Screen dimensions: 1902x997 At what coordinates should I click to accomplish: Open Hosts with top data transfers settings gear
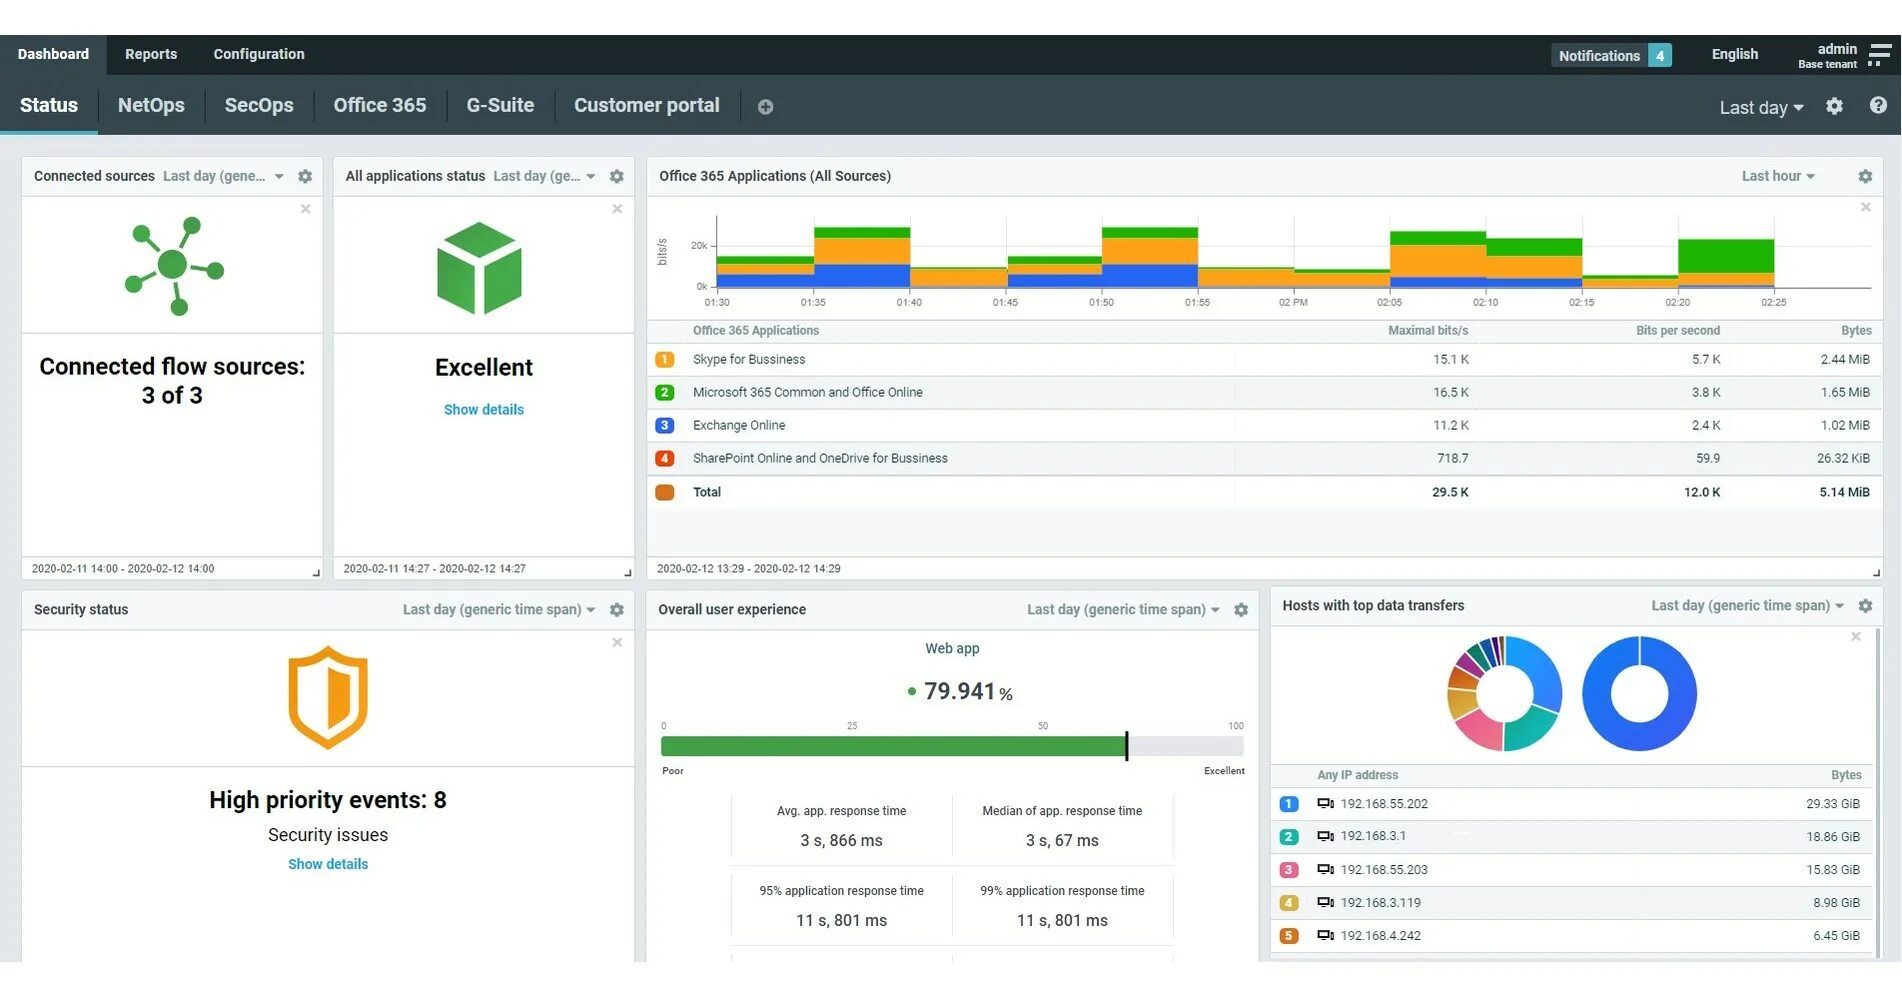click(1865, 606)
